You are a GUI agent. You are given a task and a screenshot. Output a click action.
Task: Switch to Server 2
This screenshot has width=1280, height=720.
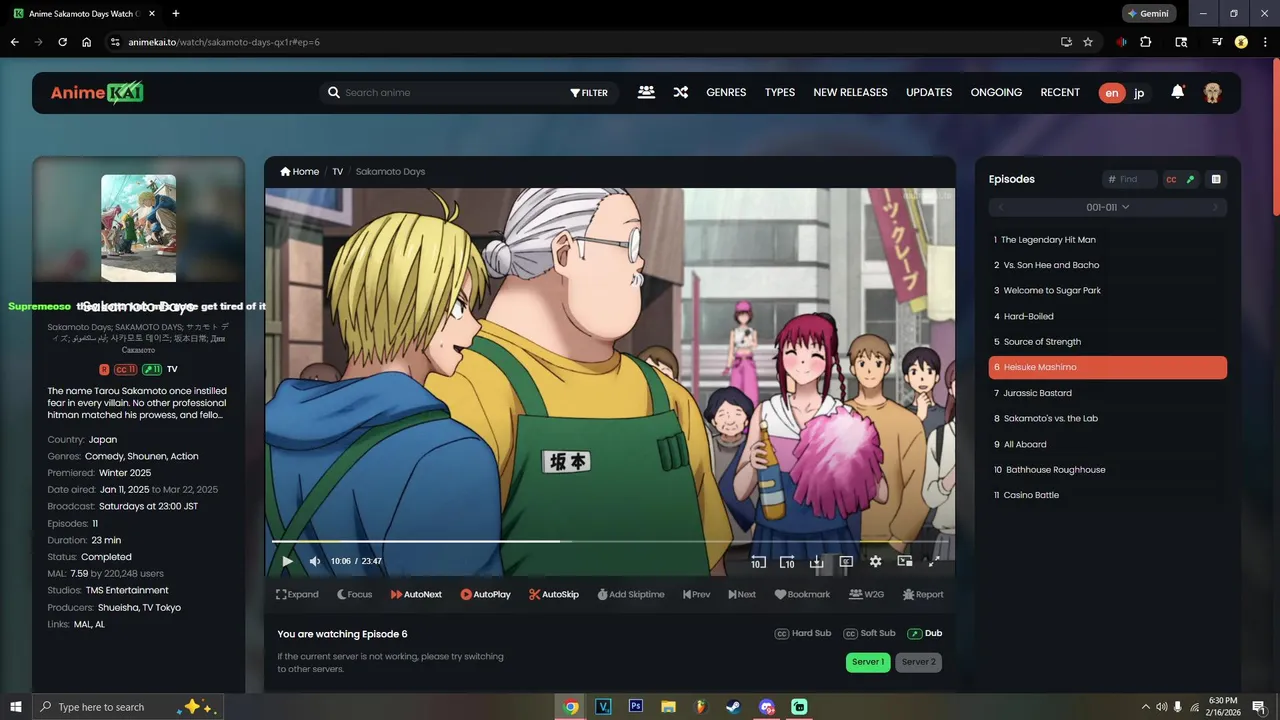coord(919,662)
